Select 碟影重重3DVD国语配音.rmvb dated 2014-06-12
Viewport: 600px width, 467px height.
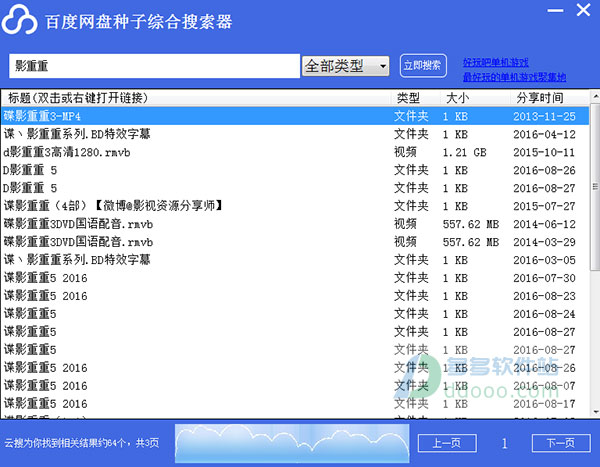point(295,224)
